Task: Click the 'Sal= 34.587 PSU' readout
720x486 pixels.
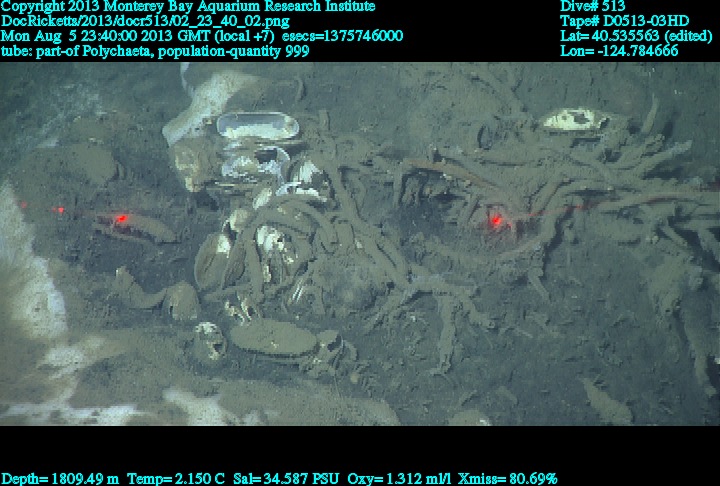Action: [x=287, y=479]
